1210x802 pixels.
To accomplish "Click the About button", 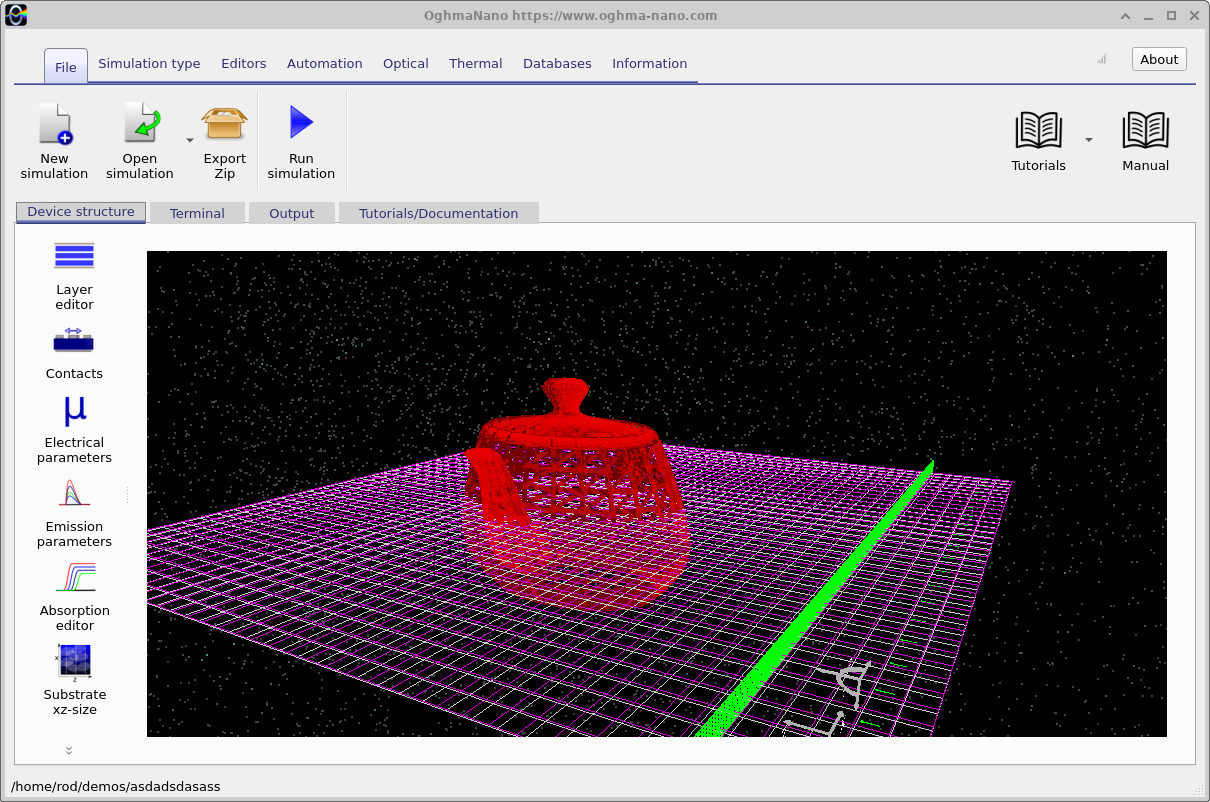I will 1159,59.
